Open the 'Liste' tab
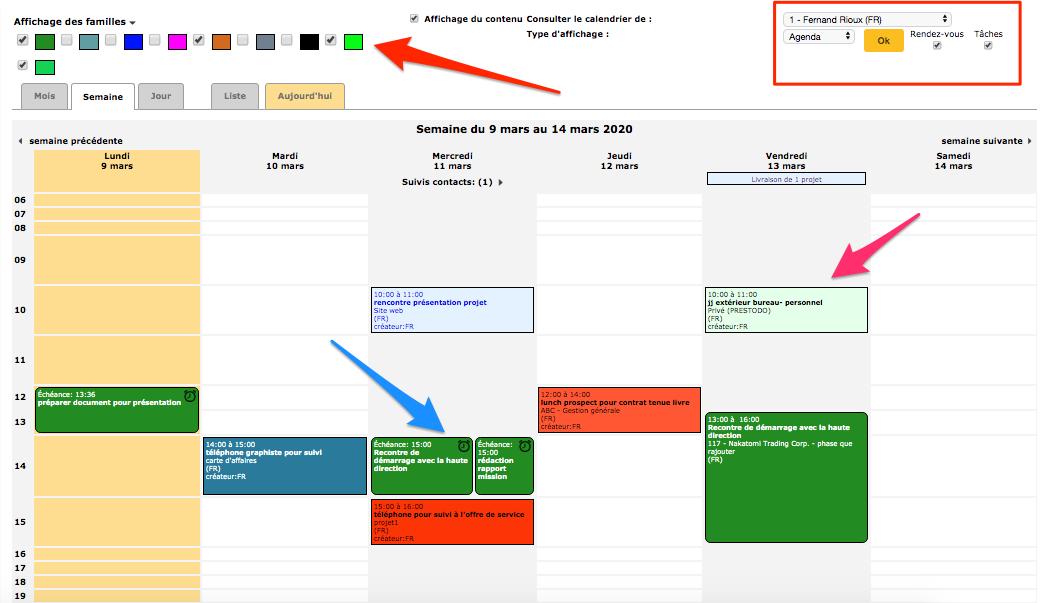Screen dimensions: 1045x603 (x=235, y=96)
